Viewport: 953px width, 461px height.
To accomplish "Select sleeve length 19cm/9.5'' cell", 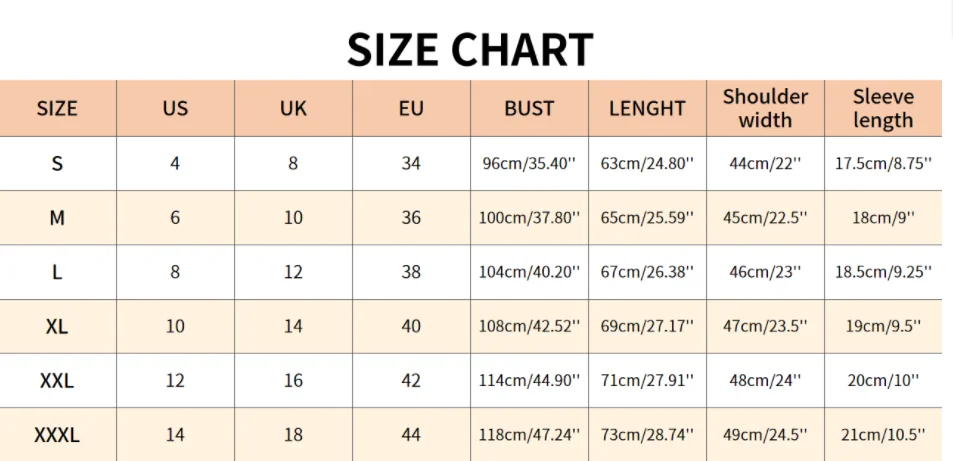I will pyautogui.click(x=883, y=326).
